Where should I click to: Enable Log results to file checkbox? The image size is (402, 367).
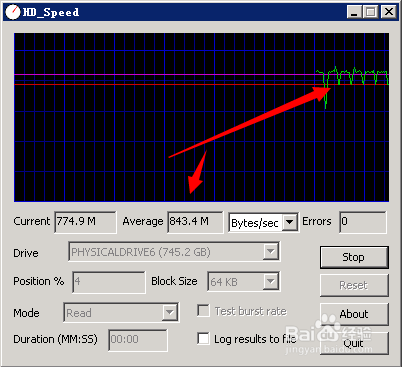click(x=203, y=339)
